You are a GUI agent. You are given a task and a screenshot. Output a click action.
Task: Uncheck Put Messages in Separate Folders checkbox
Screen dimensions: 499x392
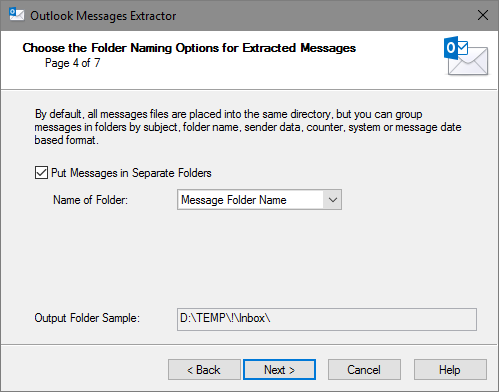(41, 173)
